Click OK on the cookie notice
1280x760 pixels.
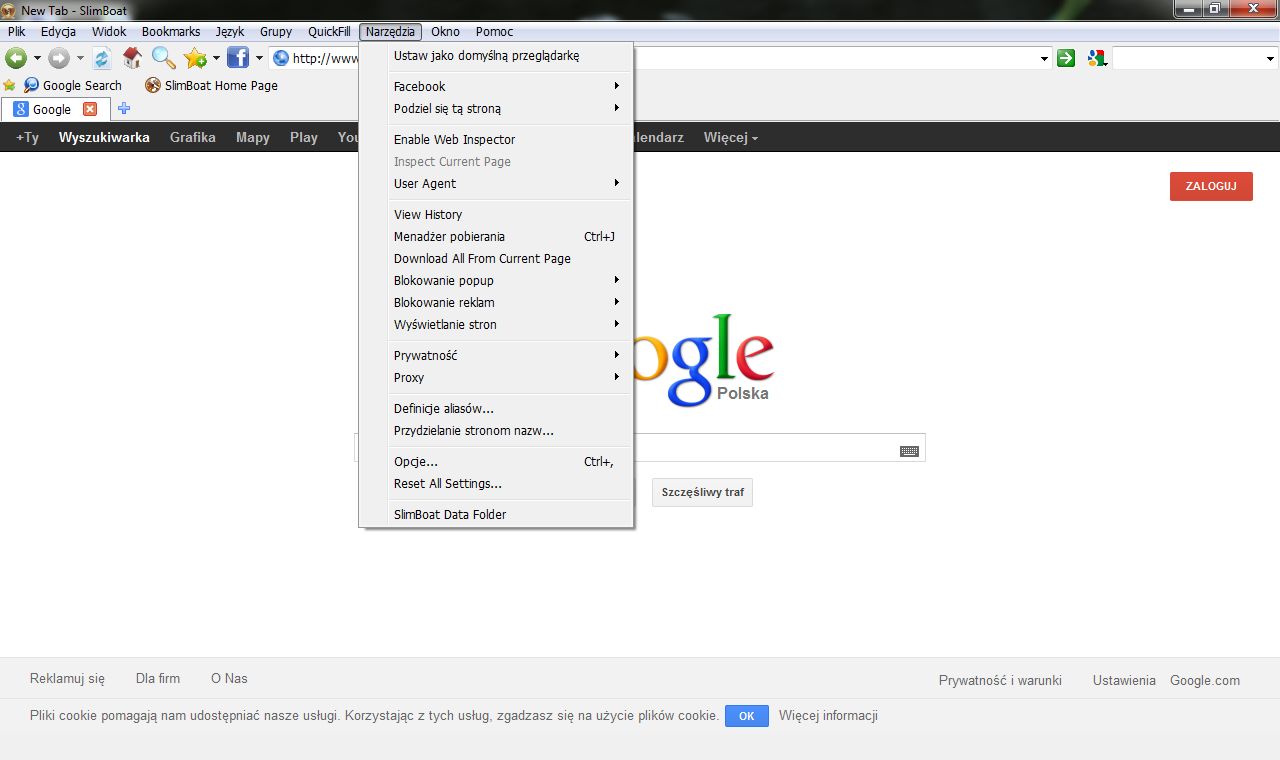747,716
